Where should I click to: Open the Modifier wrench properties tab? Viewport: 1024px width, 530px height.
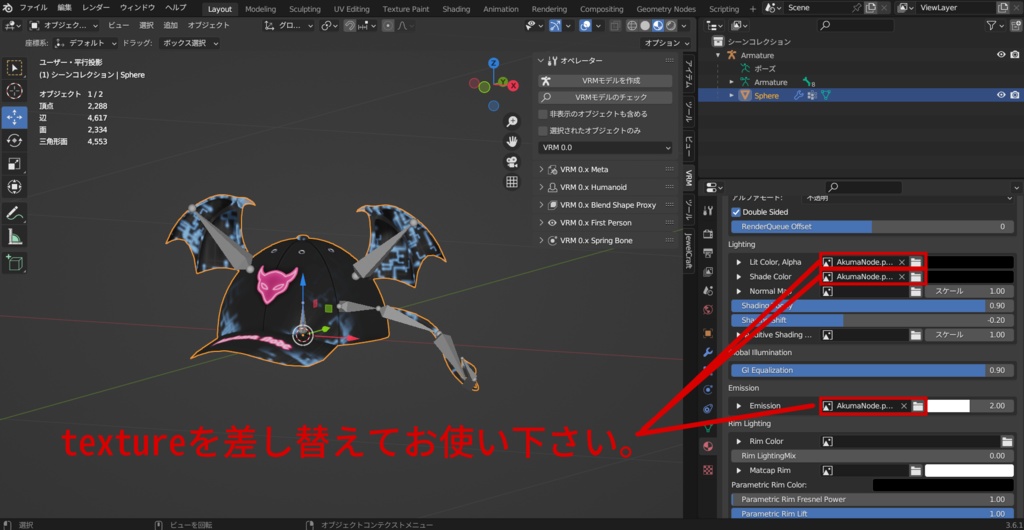click(708, 352)
